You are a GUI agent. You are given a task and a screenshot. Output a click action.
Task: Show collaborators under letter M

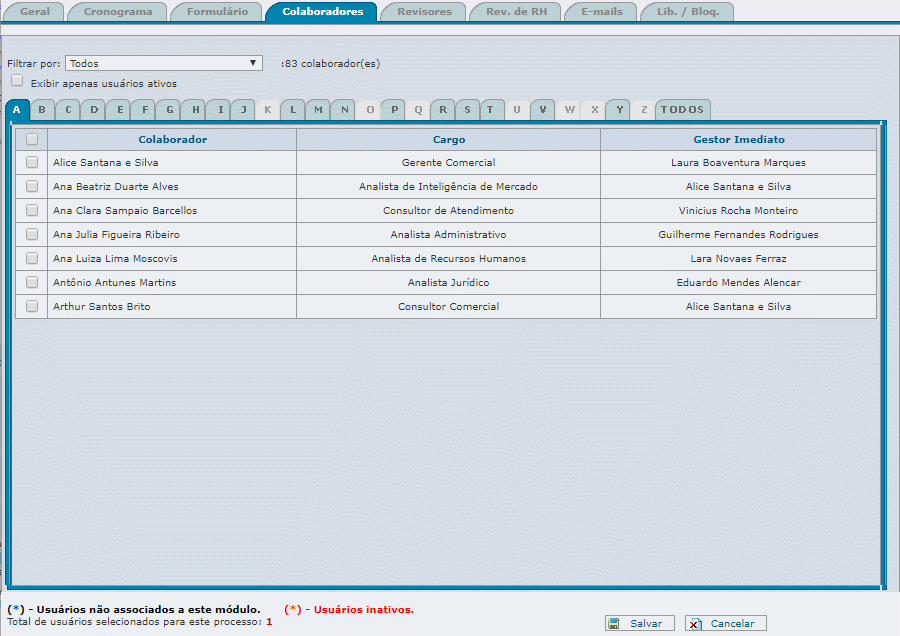[318, 109]
